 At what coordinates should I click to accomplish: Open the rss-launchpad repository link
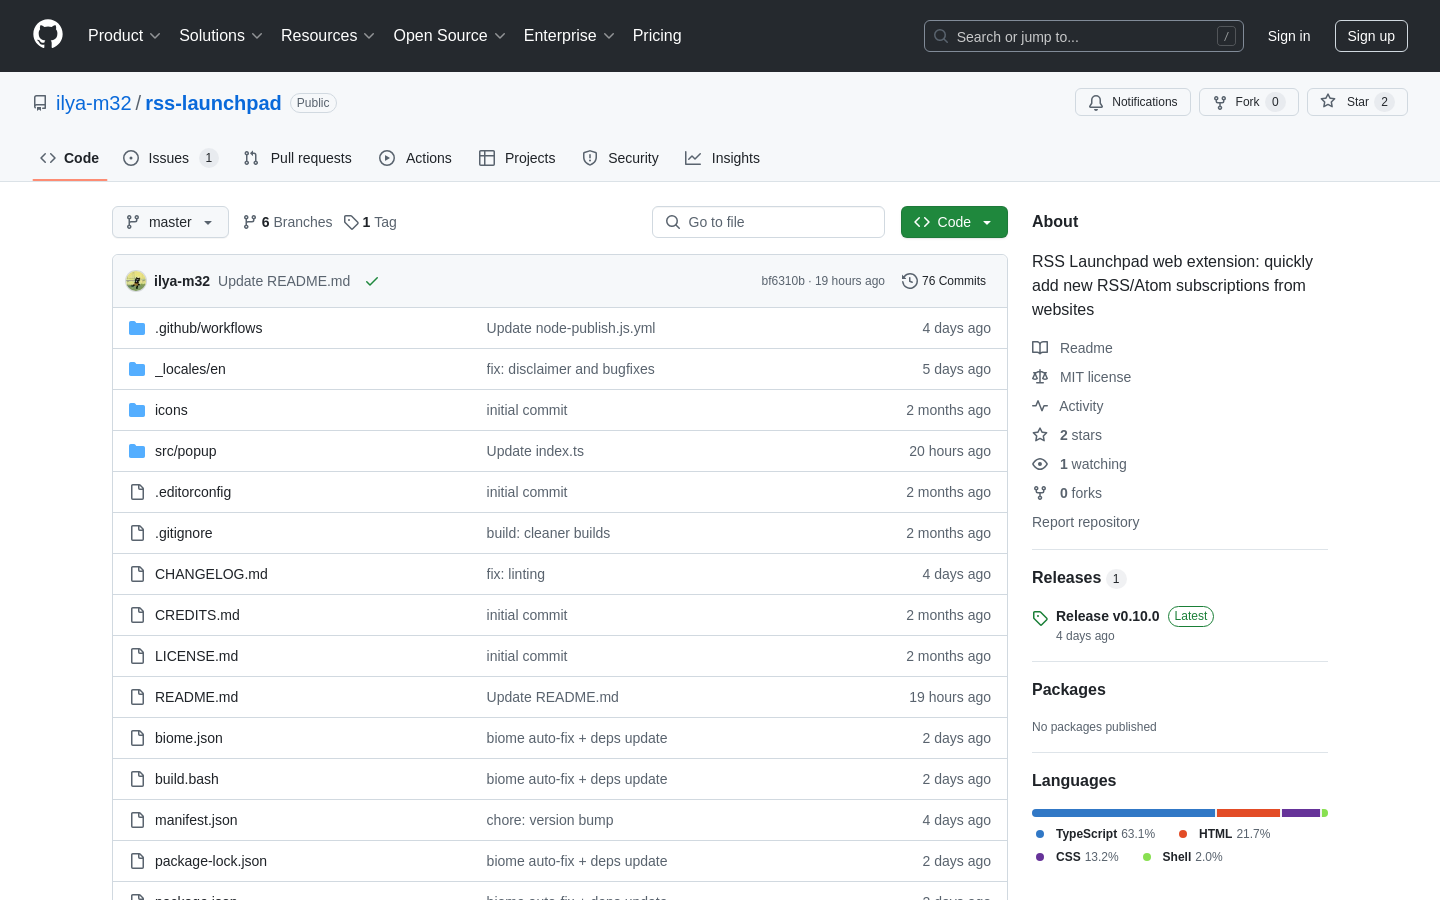pos(213,103)
